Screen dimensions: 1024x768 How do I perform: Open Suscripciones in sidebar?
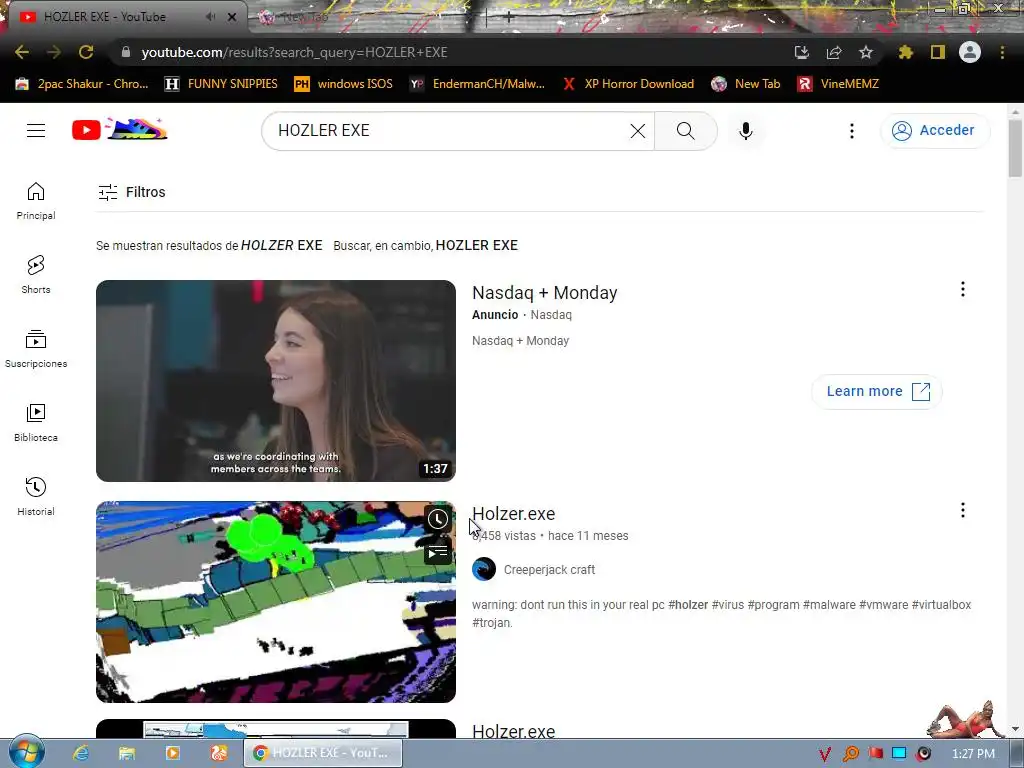(36, 349)
